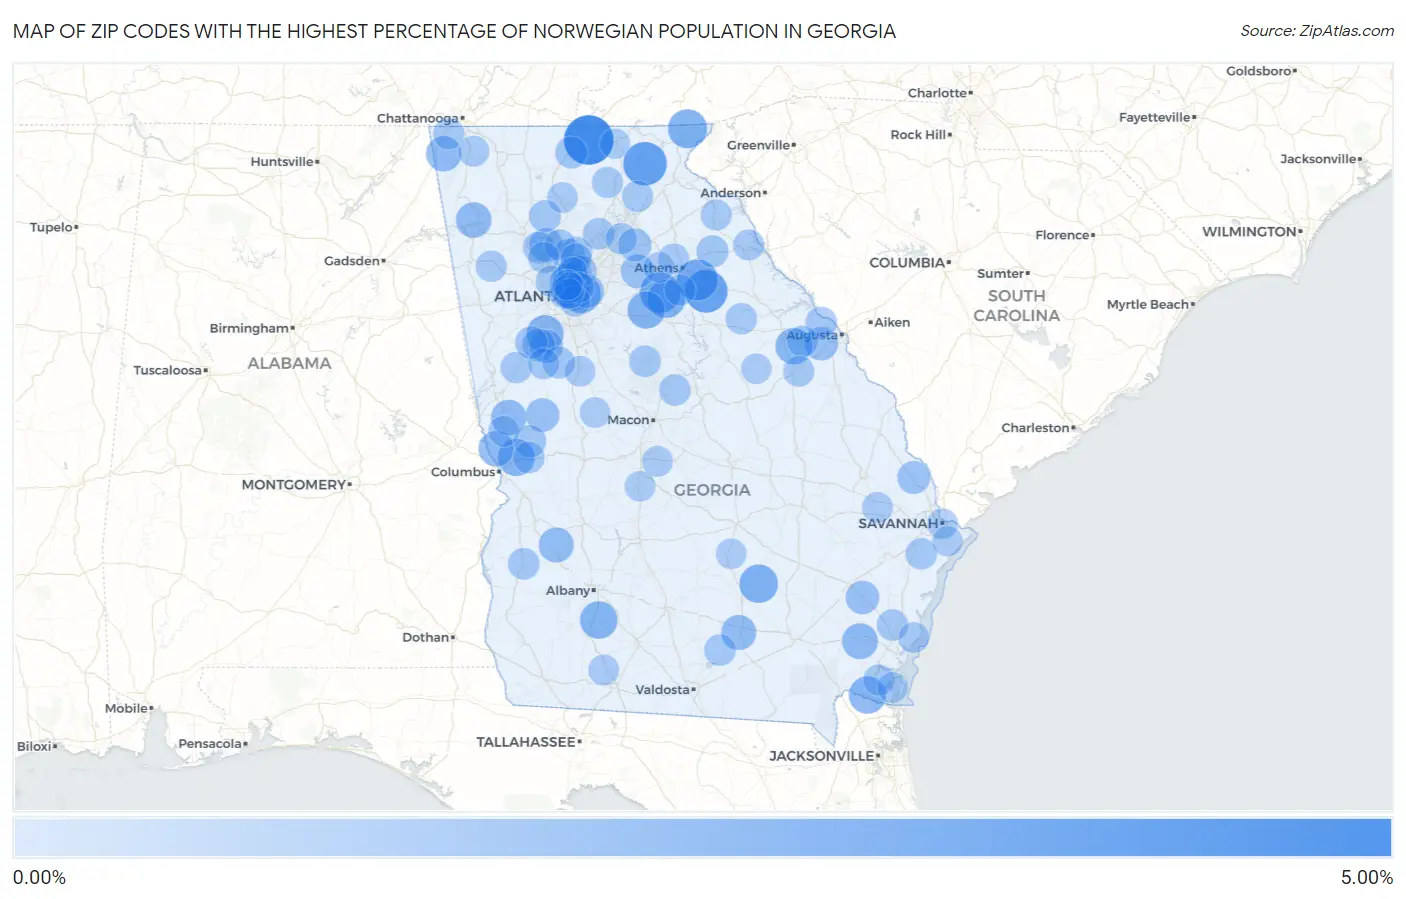Click the Huntsville city label

(282, 161)
